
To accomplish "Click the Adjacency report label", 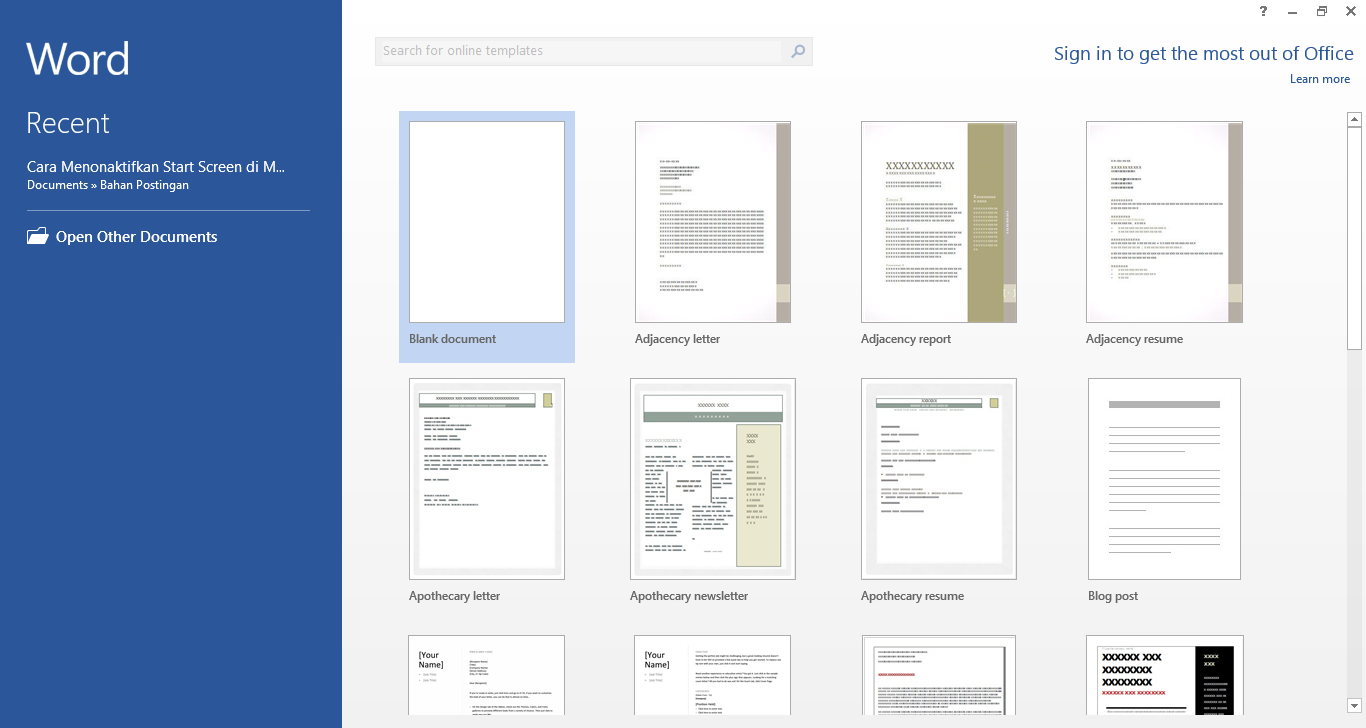I will click(906, 339).
